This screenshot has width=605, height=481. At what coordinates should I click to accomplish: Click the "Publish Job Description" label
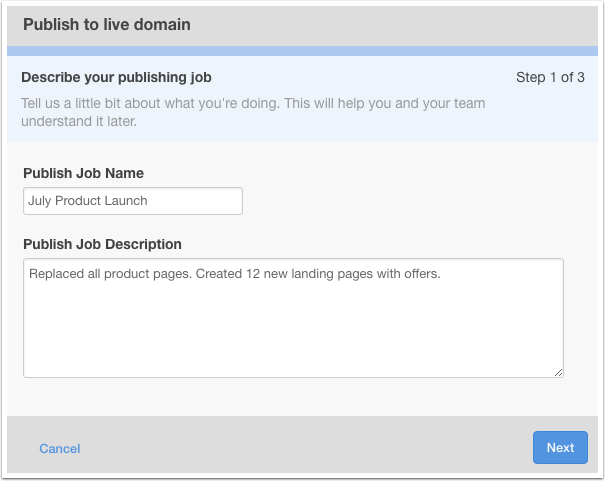point(102,244)
